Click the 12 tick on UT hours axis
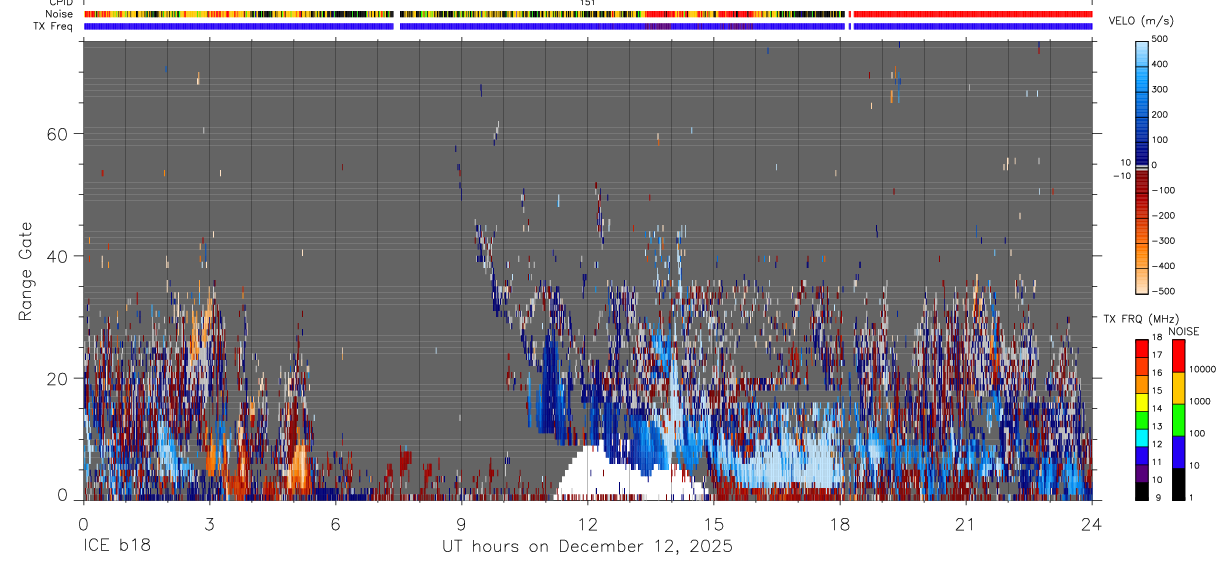The height and width of the screenshot is (567, 1228). click(x=588, y=523)
